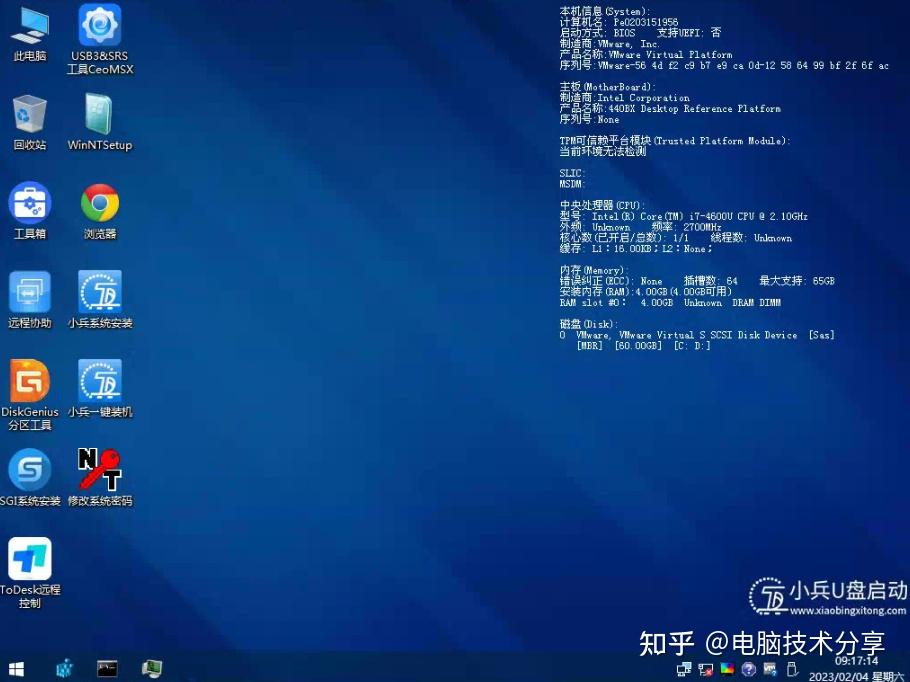Open ToDesk远程控制 icon
910x682 pixels.
[30, 573]
